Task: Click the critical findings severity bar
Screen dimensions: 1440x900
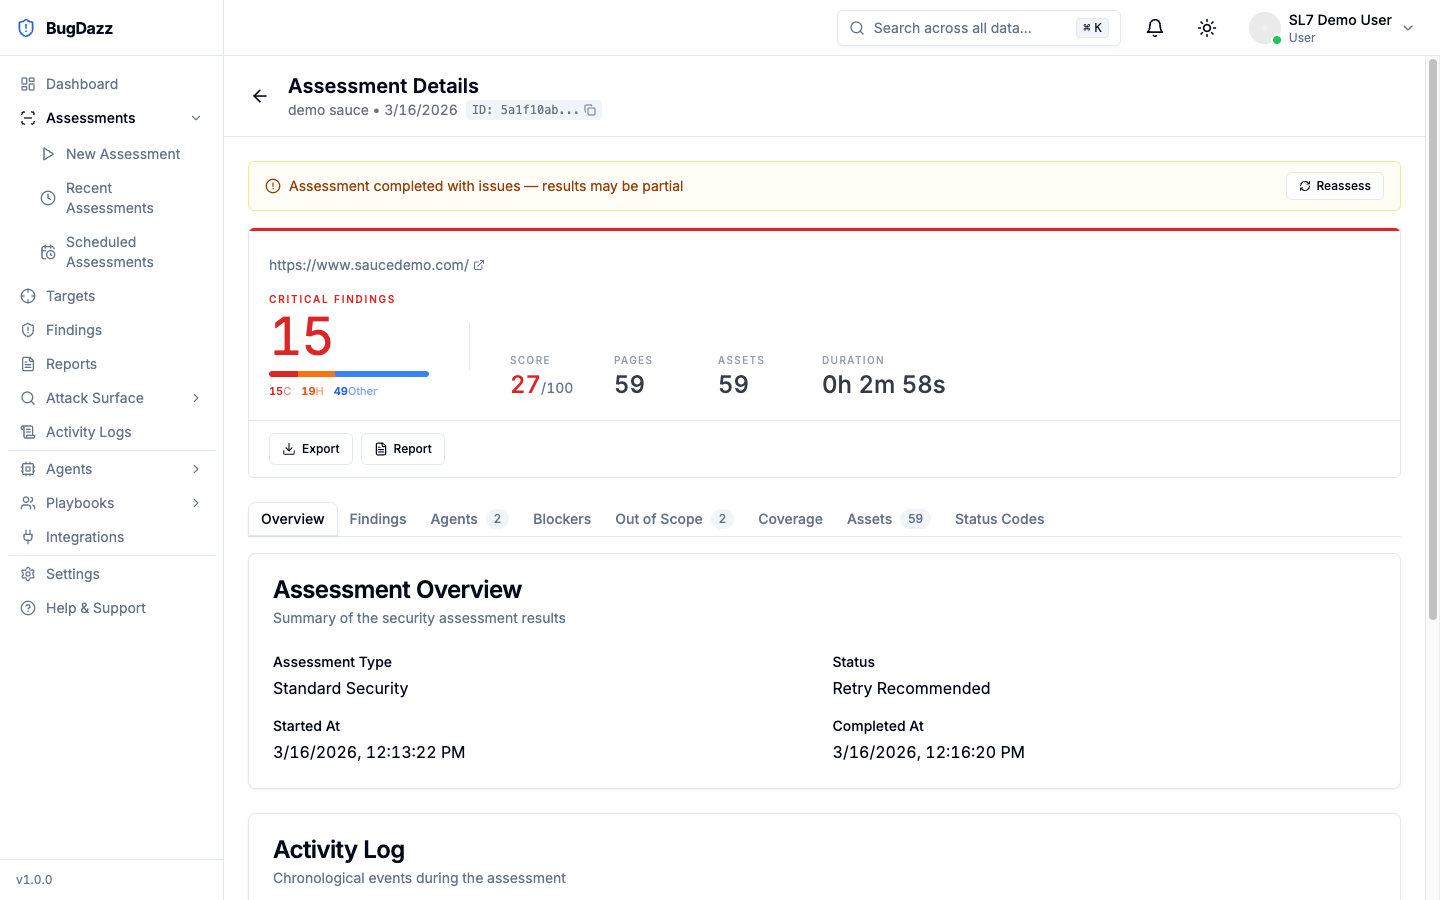Action: tap(349, 374)
